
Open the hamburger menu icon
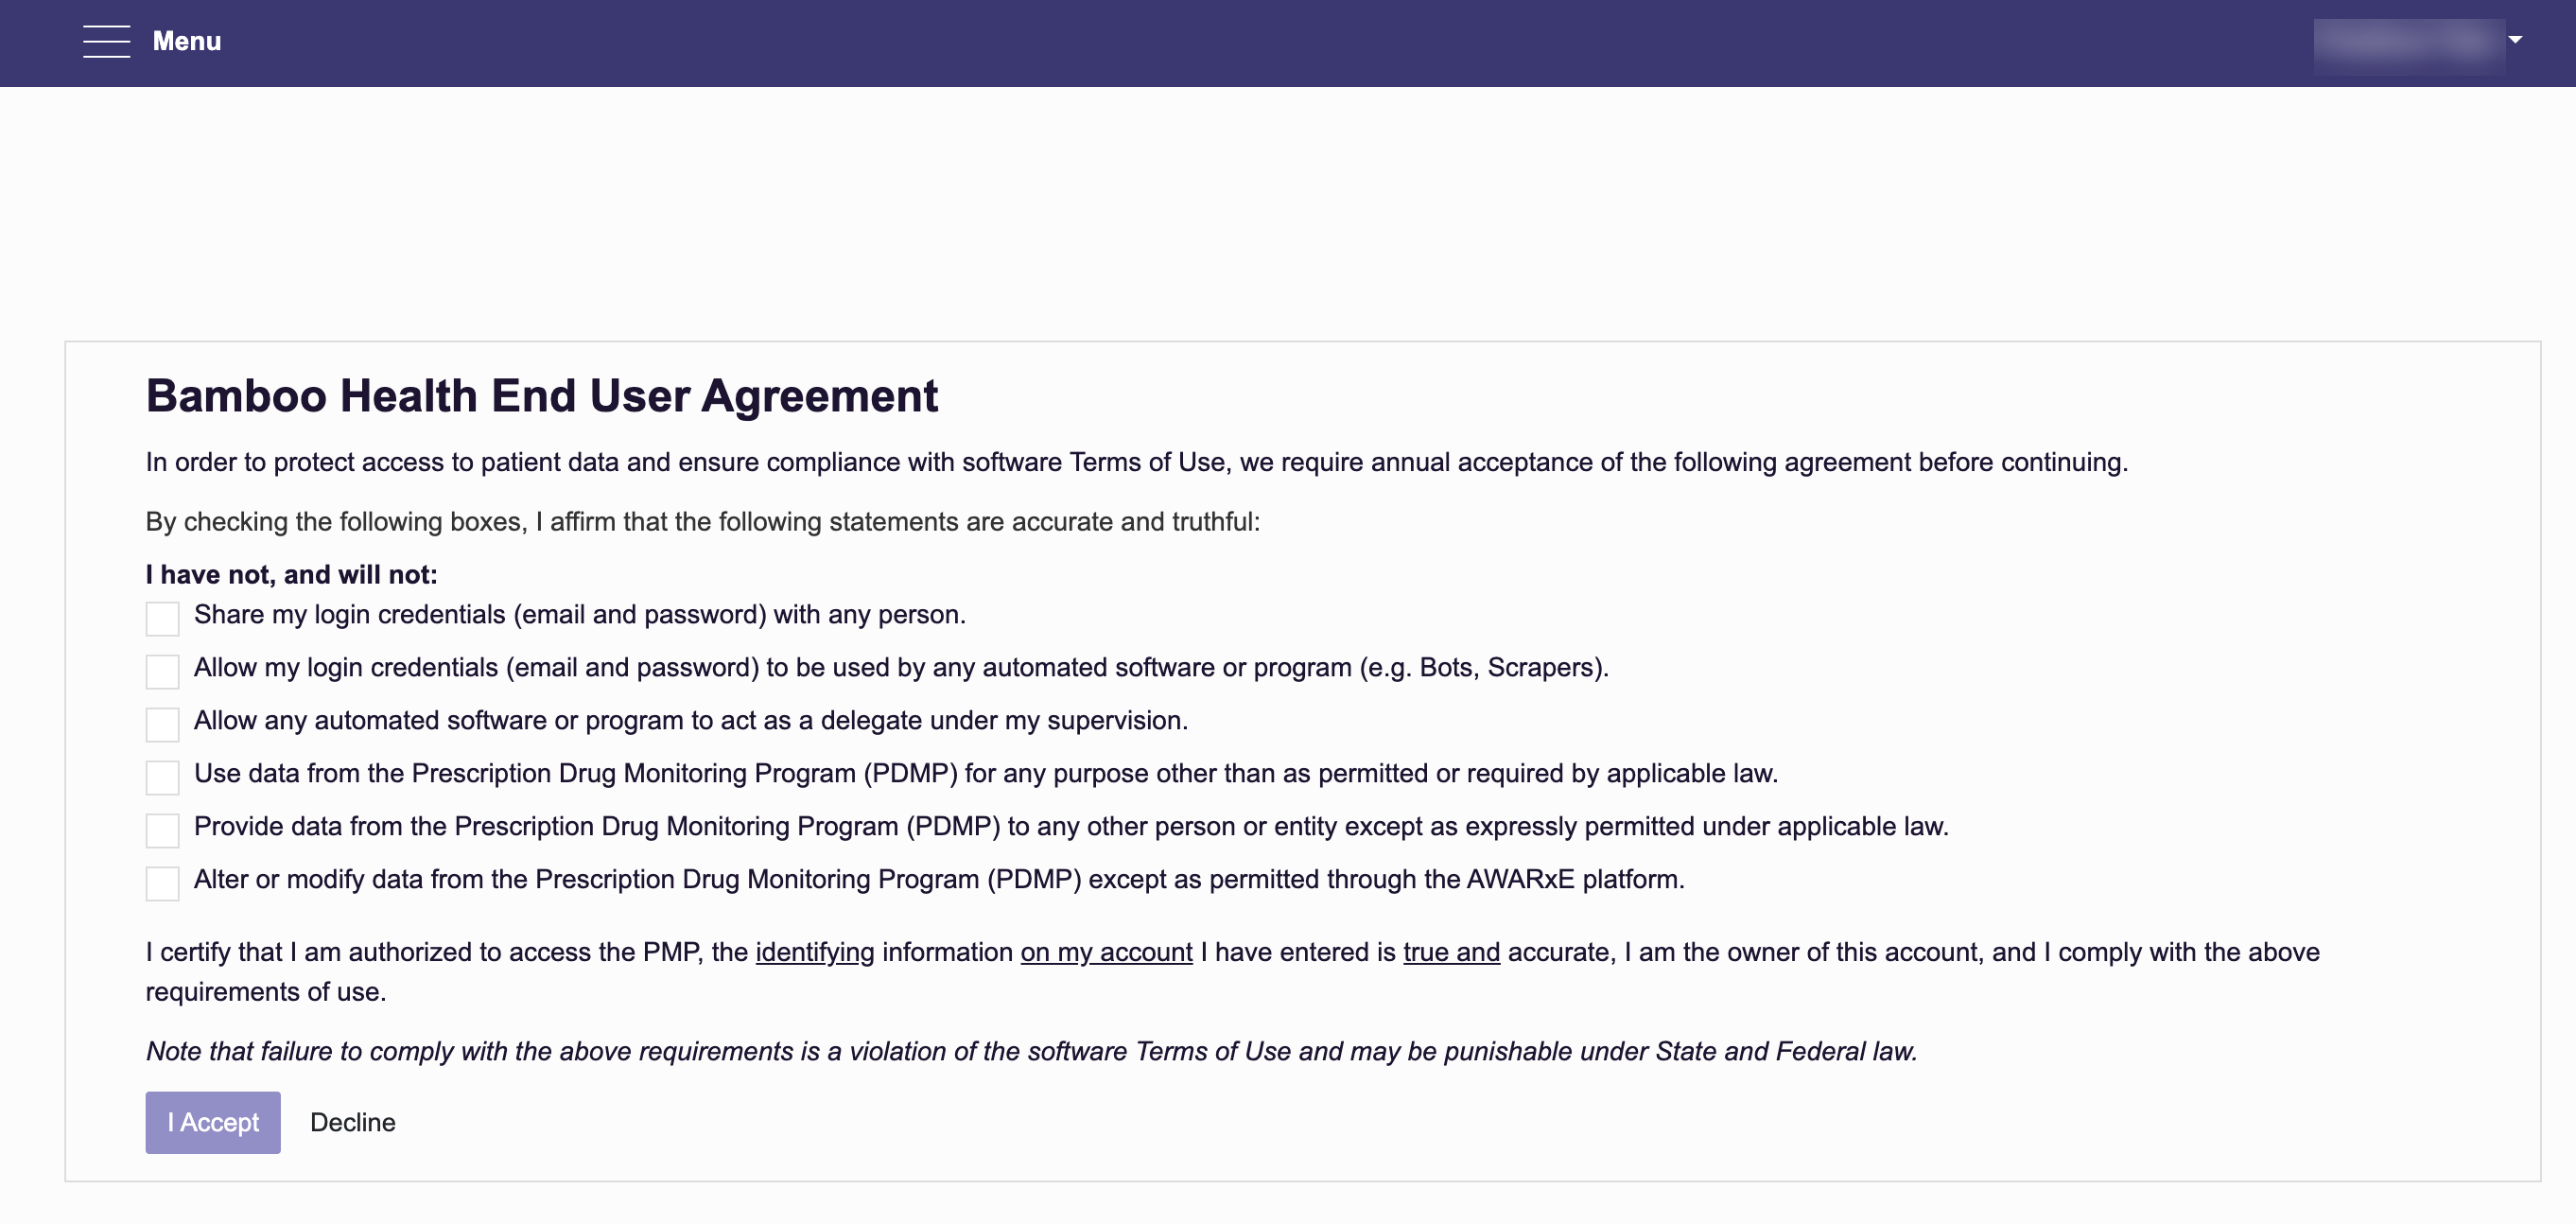(106, 41)
